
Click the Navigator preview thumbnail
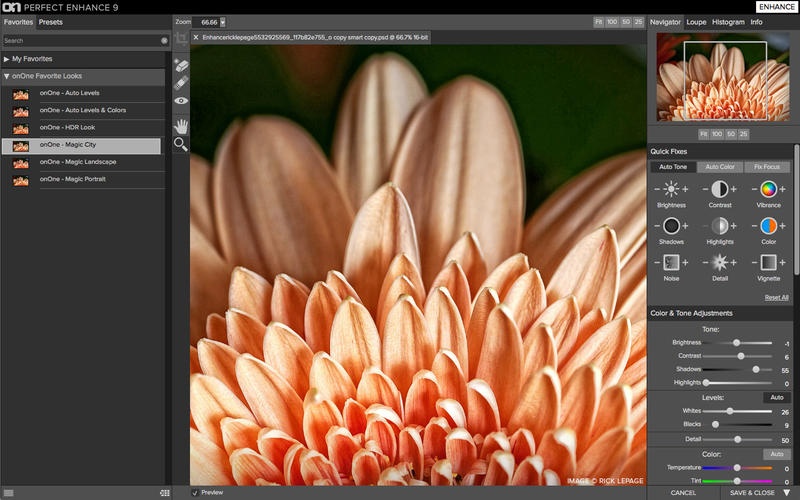[722, 77]
